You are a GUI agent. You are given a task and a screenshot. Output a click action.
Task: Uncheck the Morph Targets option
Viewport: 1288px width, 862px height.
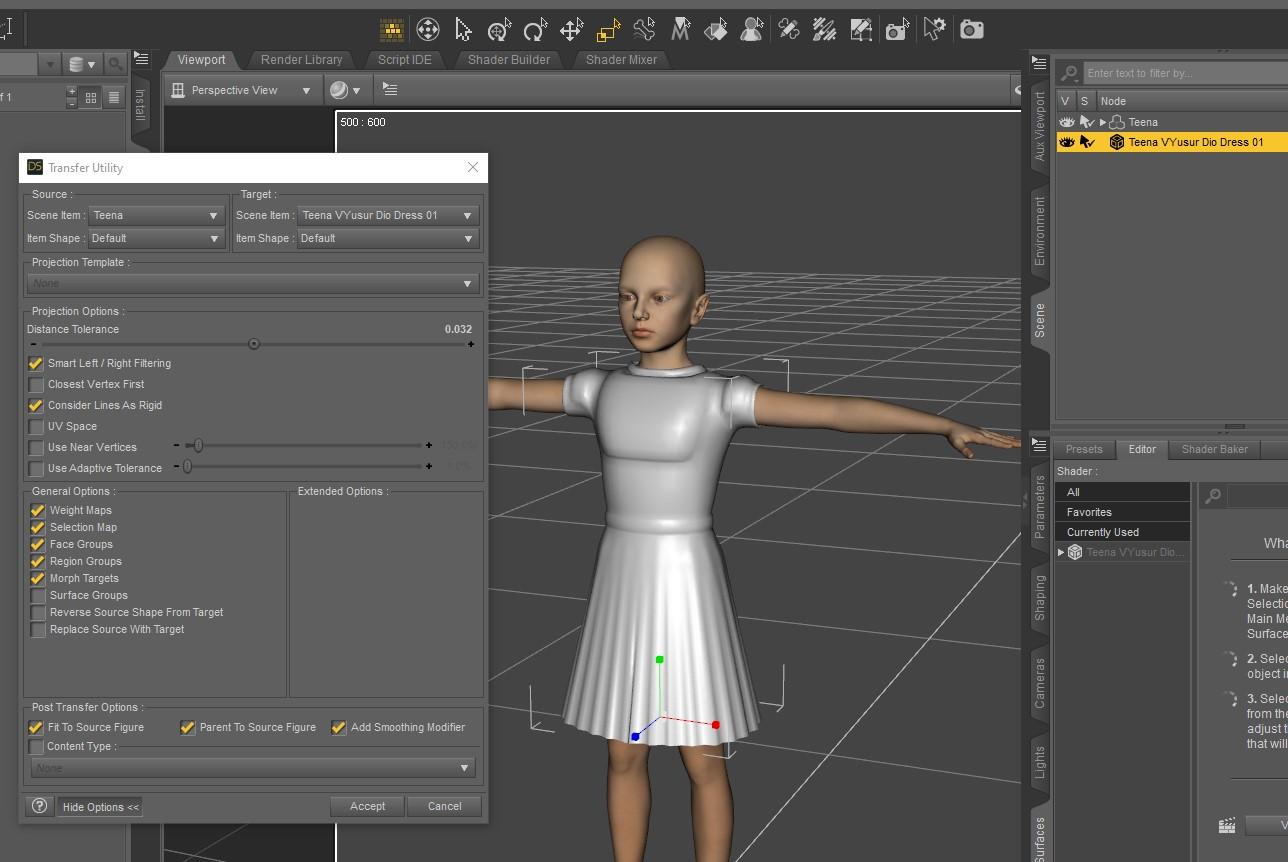[38, 579]
